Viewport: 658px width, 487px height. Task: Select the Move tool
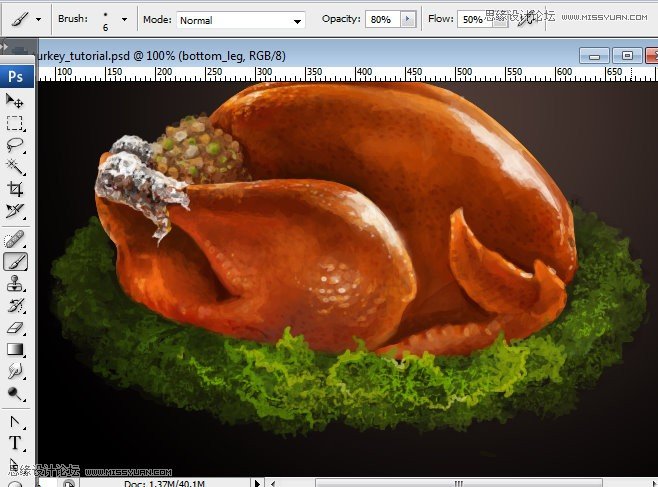point(15,101)
